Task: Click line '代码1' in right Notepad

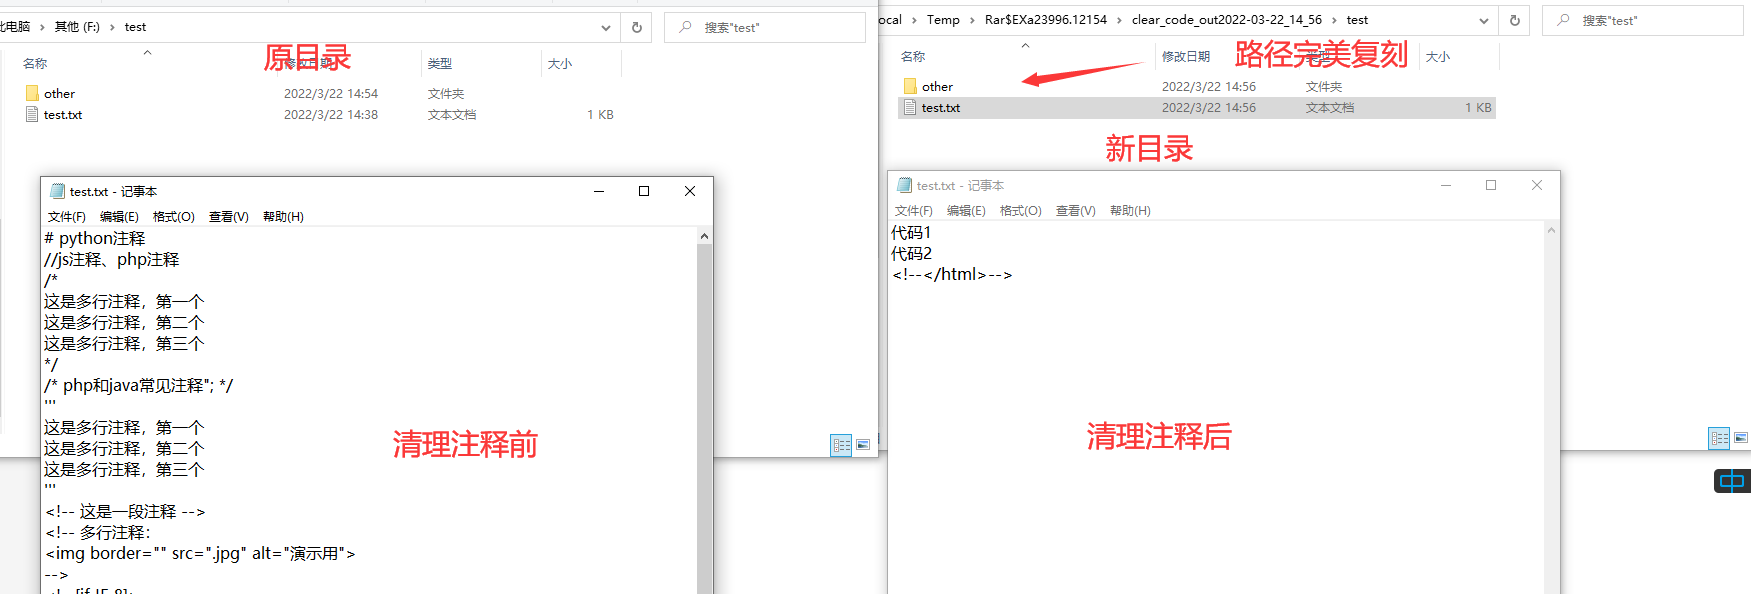Action: 911,233
